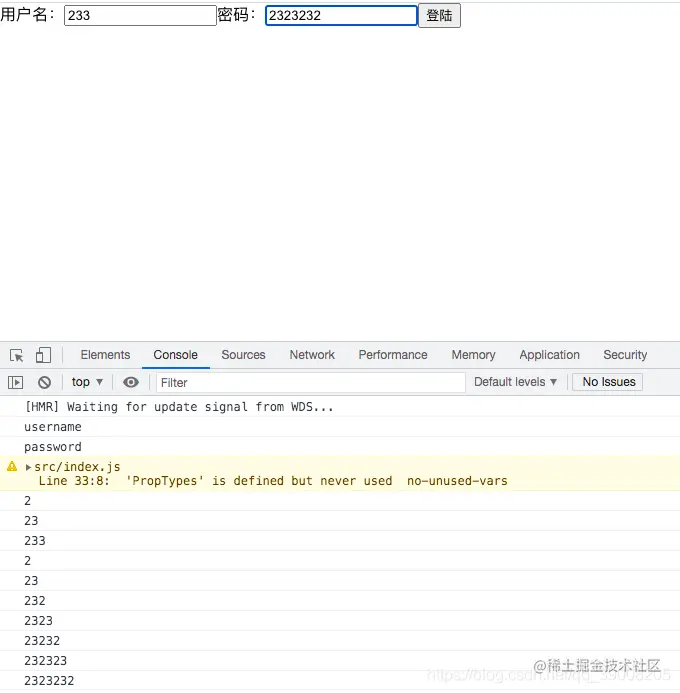Click the '2323' console log line
This screenshot has width=680, height=693.
[340, 621]
